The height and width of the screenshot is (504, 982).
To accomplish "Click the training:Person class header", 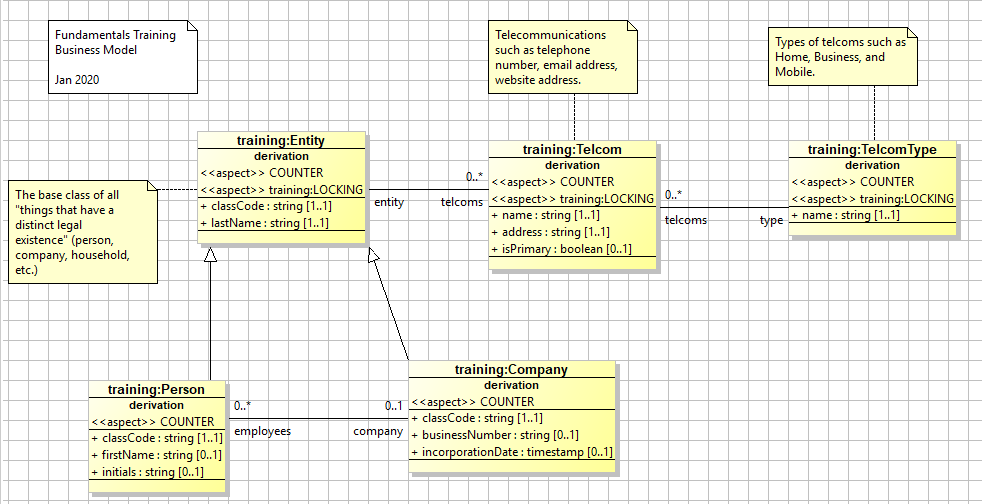I will tap(156, 390).
